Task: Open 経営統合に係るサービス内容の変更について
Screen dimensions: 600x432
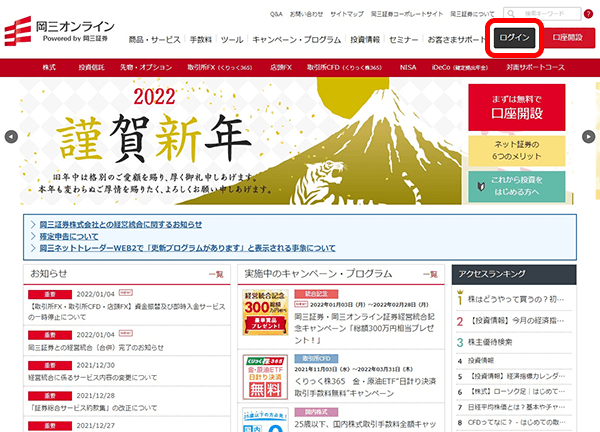Action: [92, 378]
